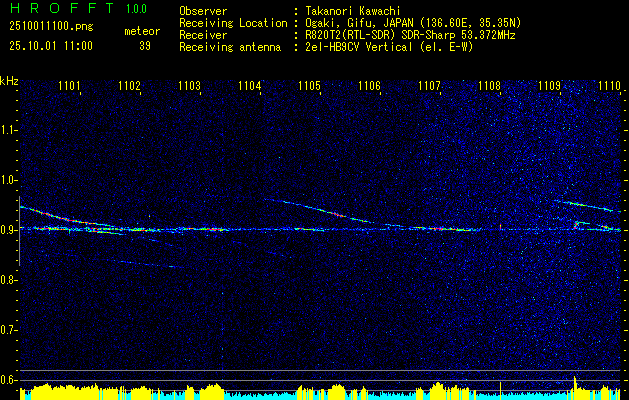Click the 1106 time marker
Image resolution: width=629 pixels, height=400 pixels.
click(x=369, y=85)
